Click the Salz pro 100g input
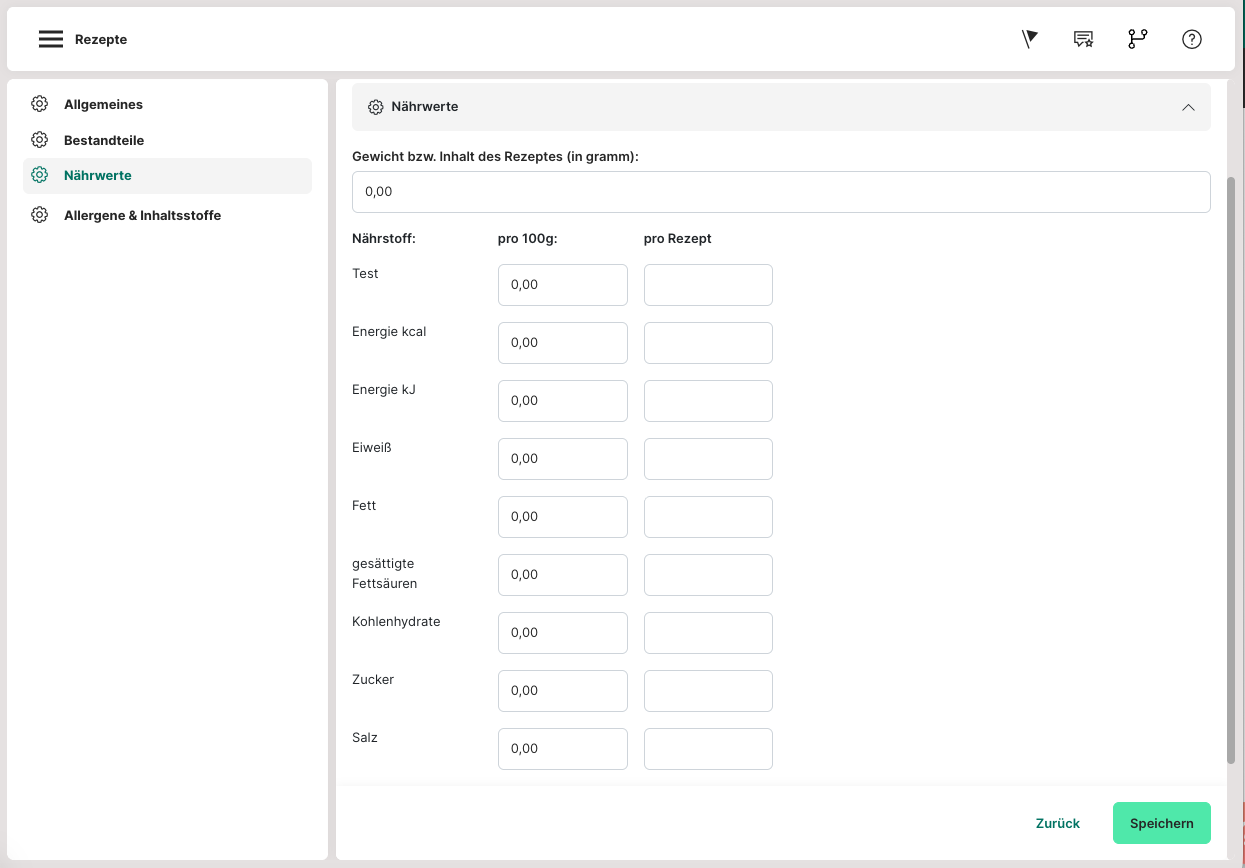The width and height of the screenshot is (1245, 868). 562,749
